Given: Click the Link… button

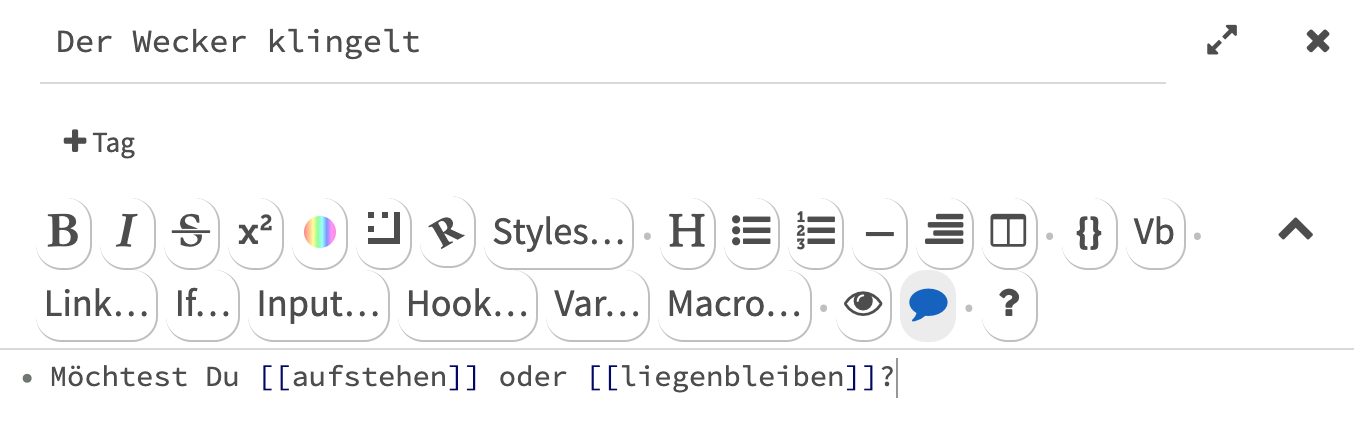Looking at the screenshot, I should coord(97,305).
